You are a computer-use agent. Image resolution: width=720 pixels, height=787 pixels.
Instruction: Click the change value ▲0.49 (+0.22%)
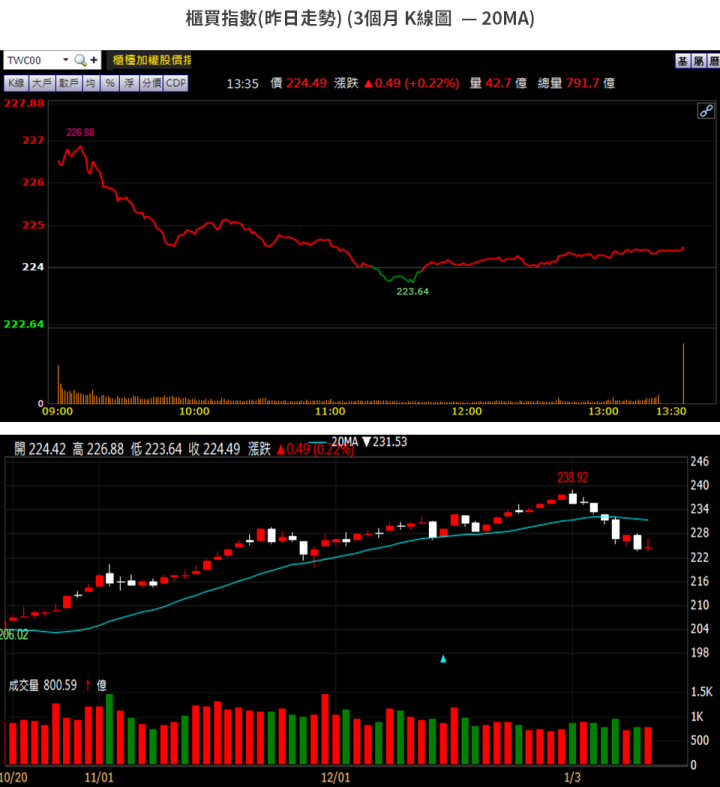411,83
